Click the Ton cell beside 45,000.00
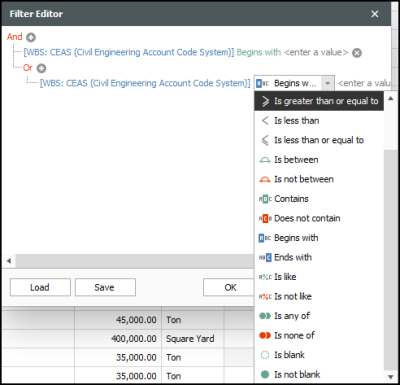This screenshot has height=385, width=400. tap(193, 320)
